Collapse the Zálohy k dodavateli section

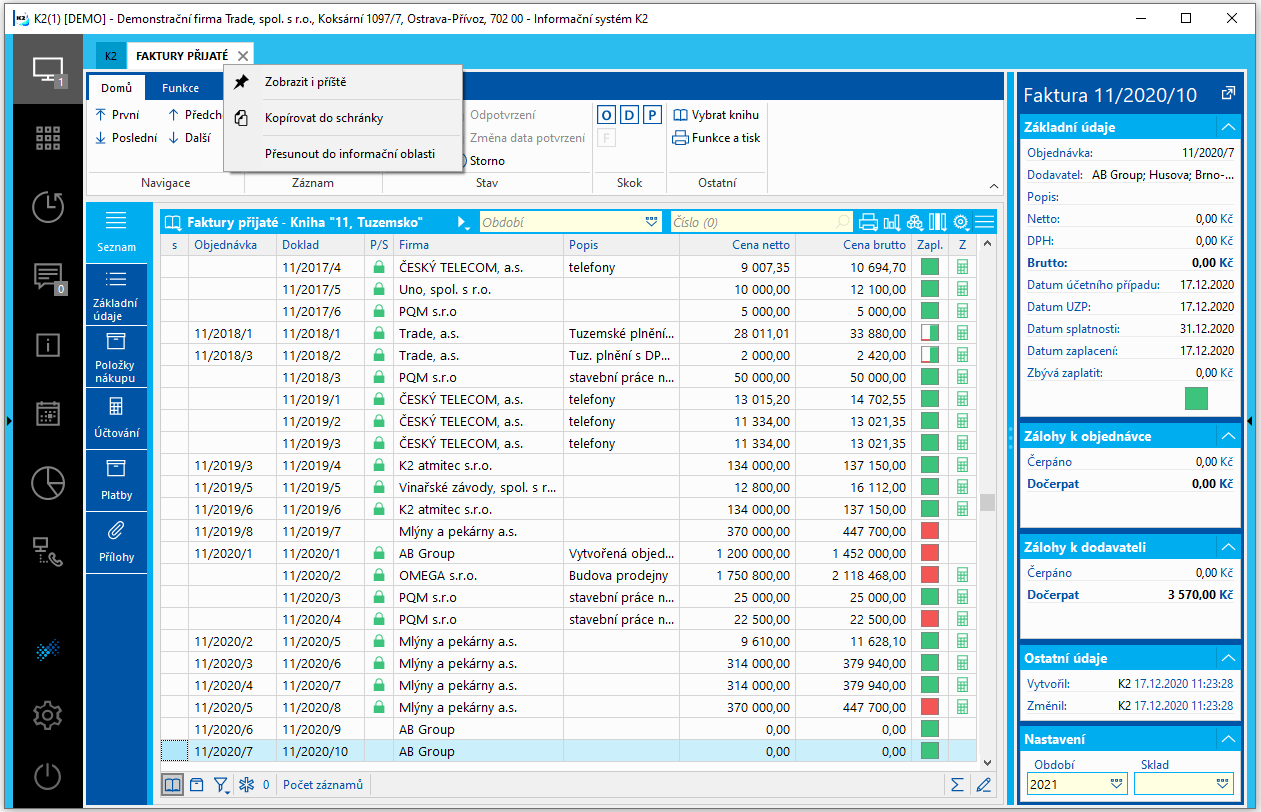pos(1227,547)
